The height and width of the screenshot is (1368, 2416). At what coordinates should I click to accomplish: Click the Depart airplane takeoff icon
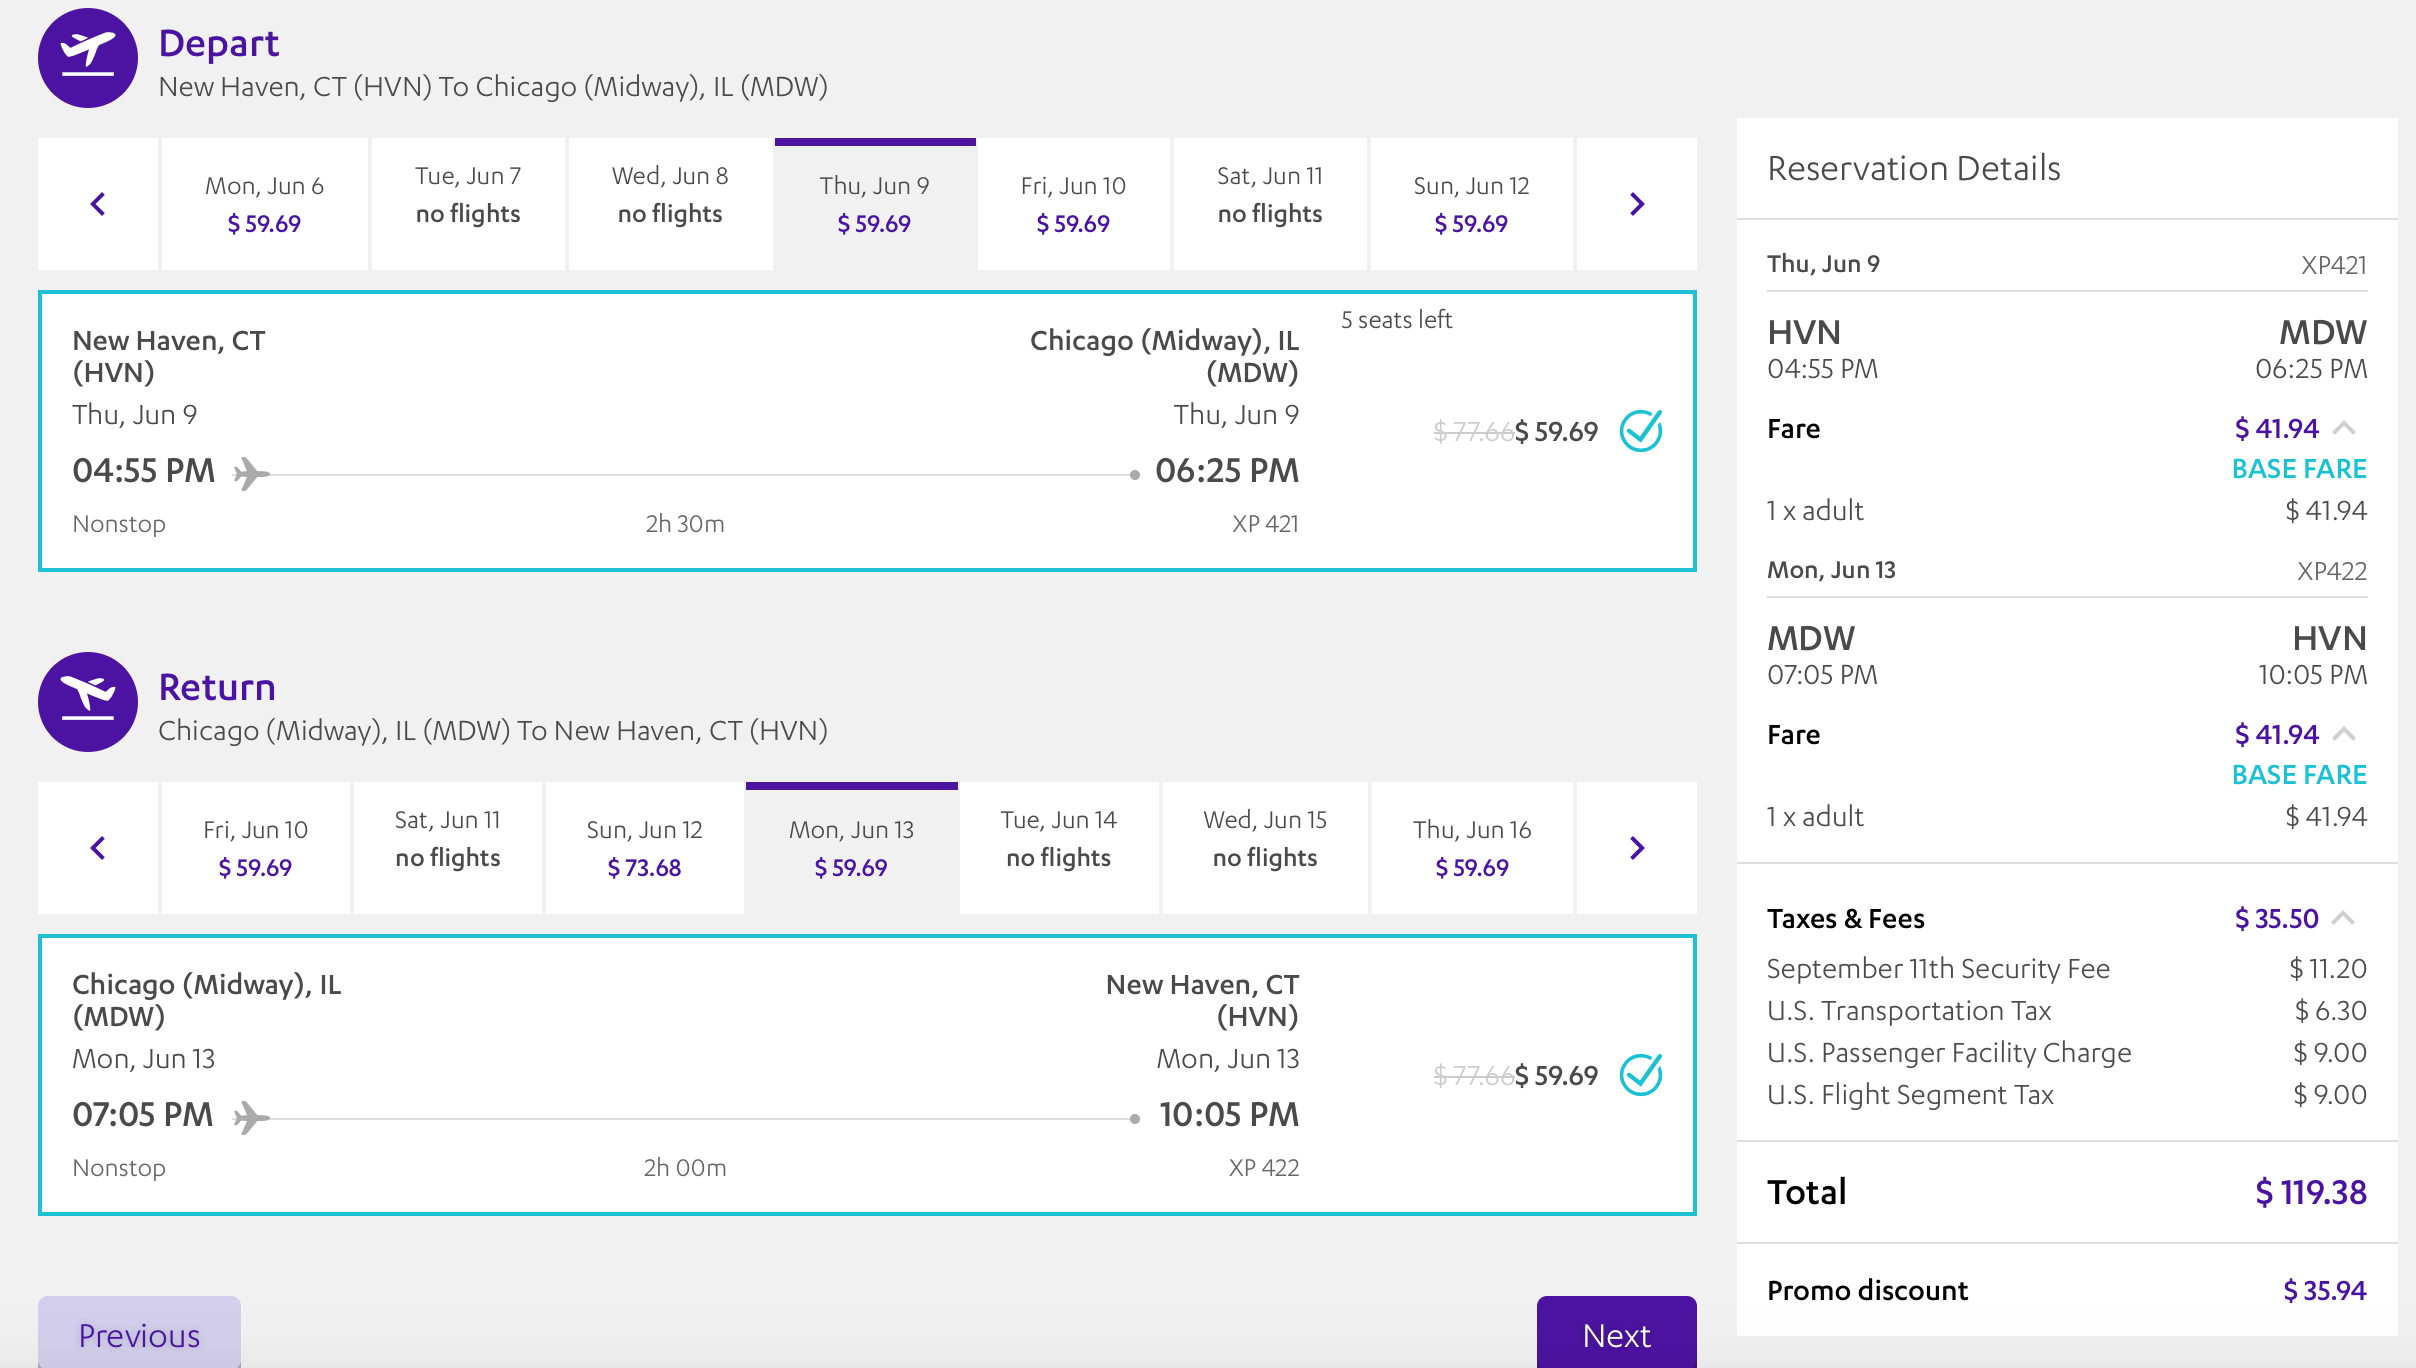88,58
